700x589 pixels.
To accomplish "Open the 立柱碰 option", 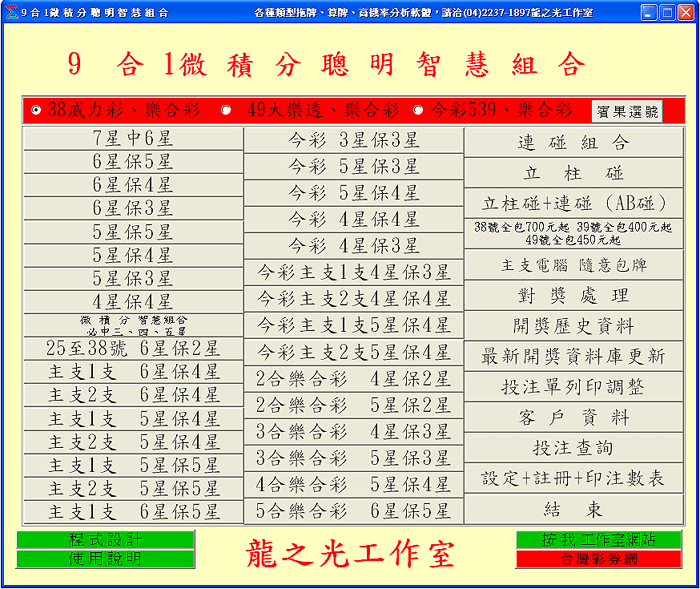I will [574, 173].
